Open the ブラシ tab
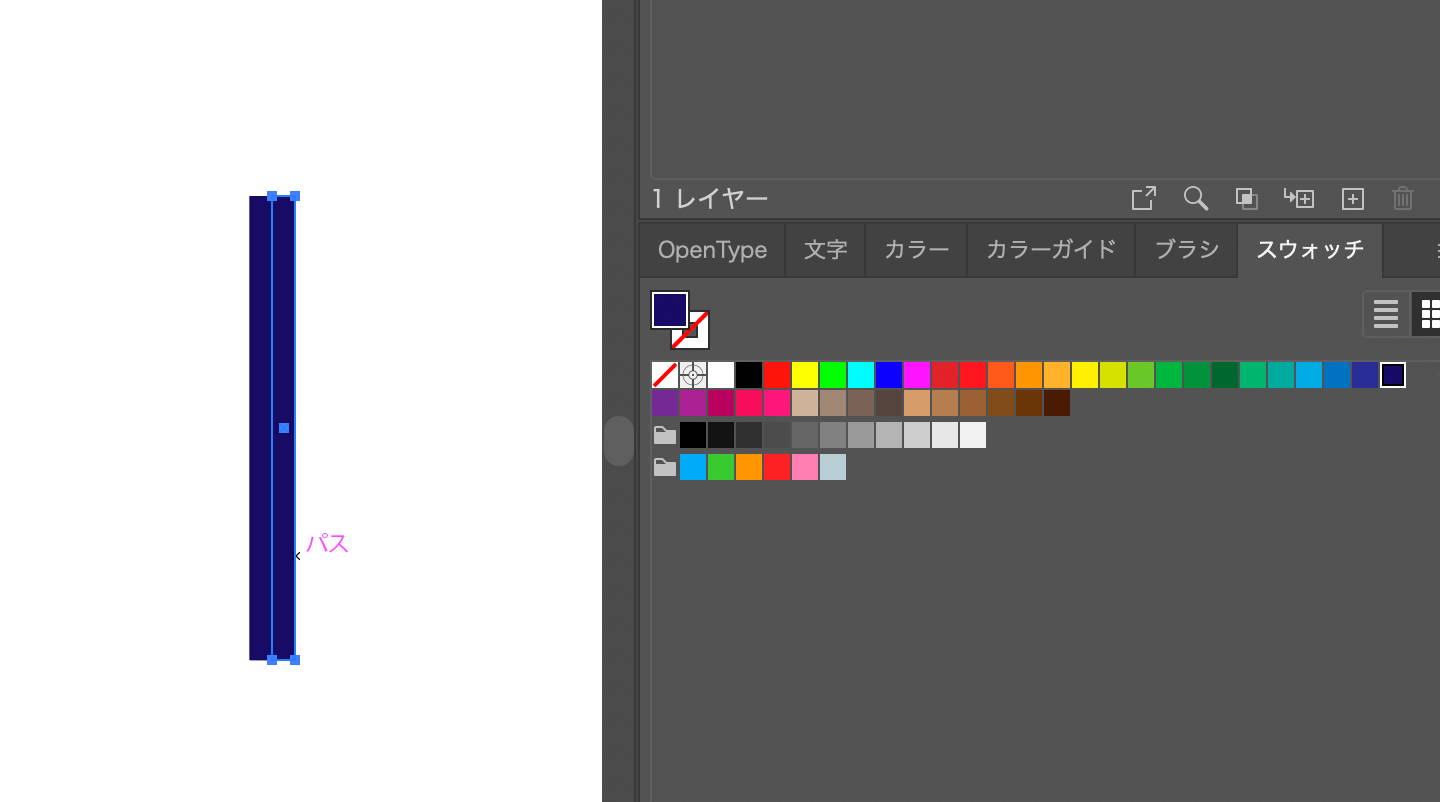This screenshot has width=1440, height=802. pyautogui.click(x=1186, y=250)
